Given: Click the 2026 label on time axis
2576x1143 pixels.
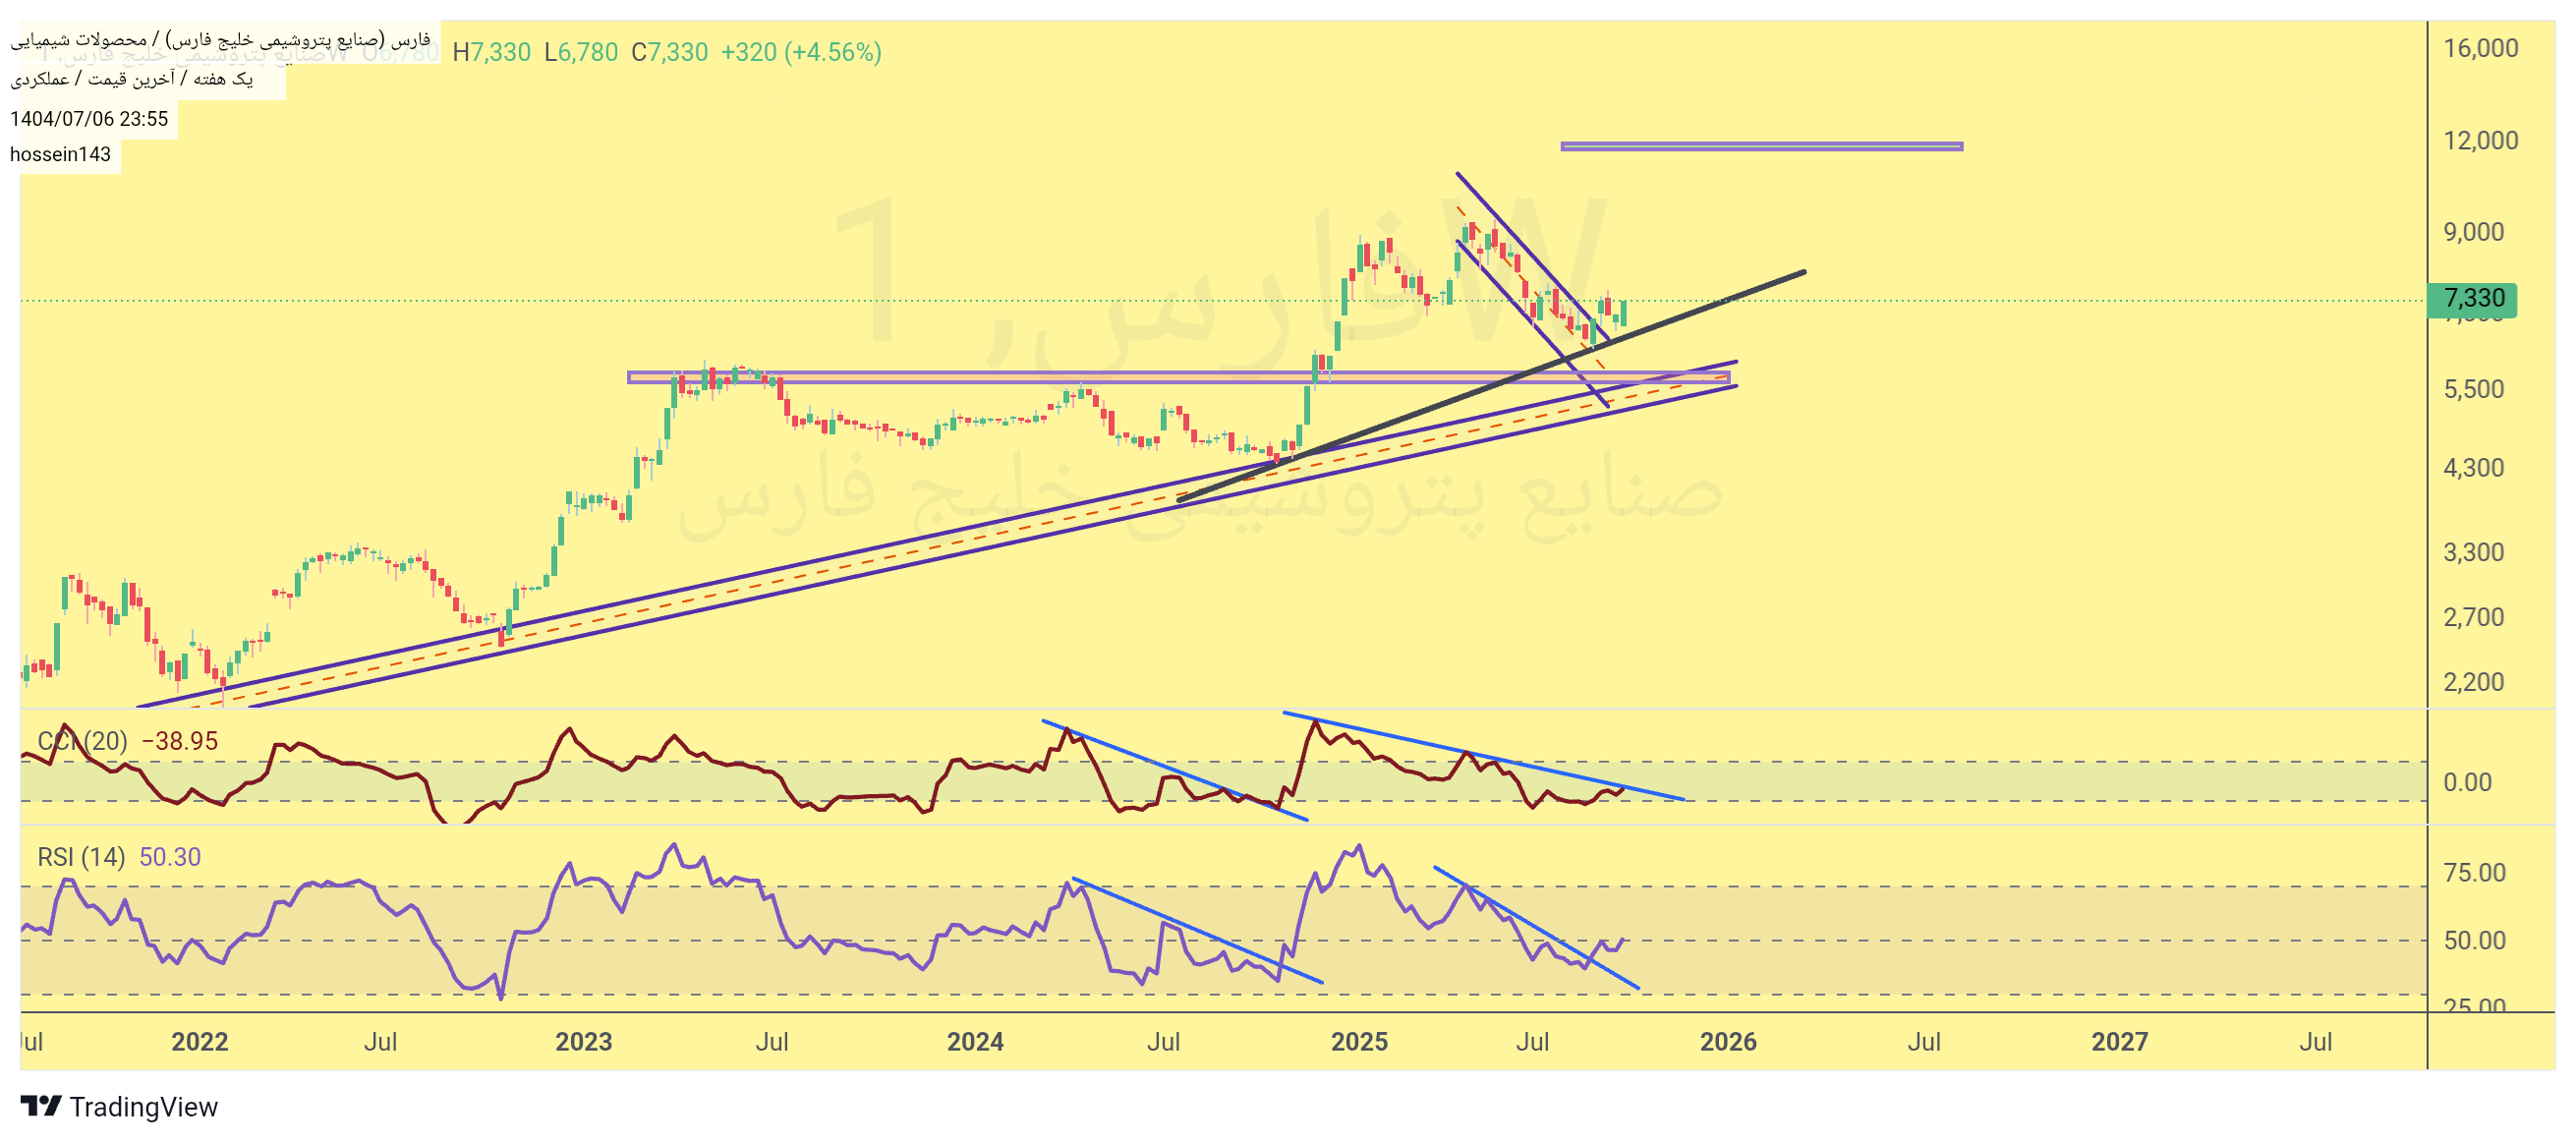Looking at the screenshot, I should 1728,1042.
